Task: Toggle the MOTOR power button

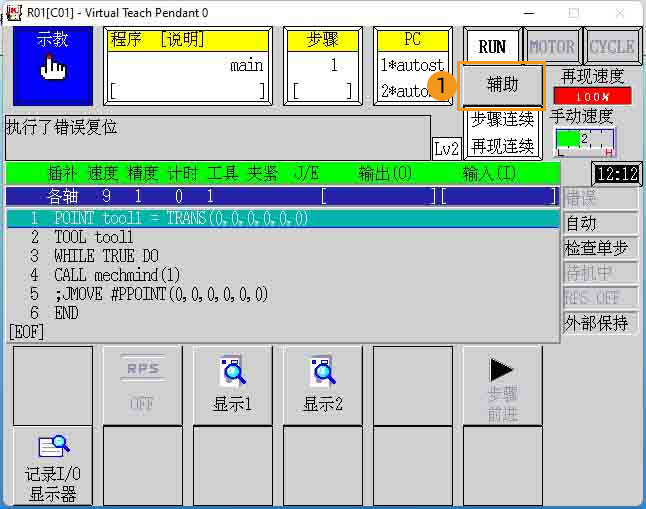Action: click(x=552, y=47)
